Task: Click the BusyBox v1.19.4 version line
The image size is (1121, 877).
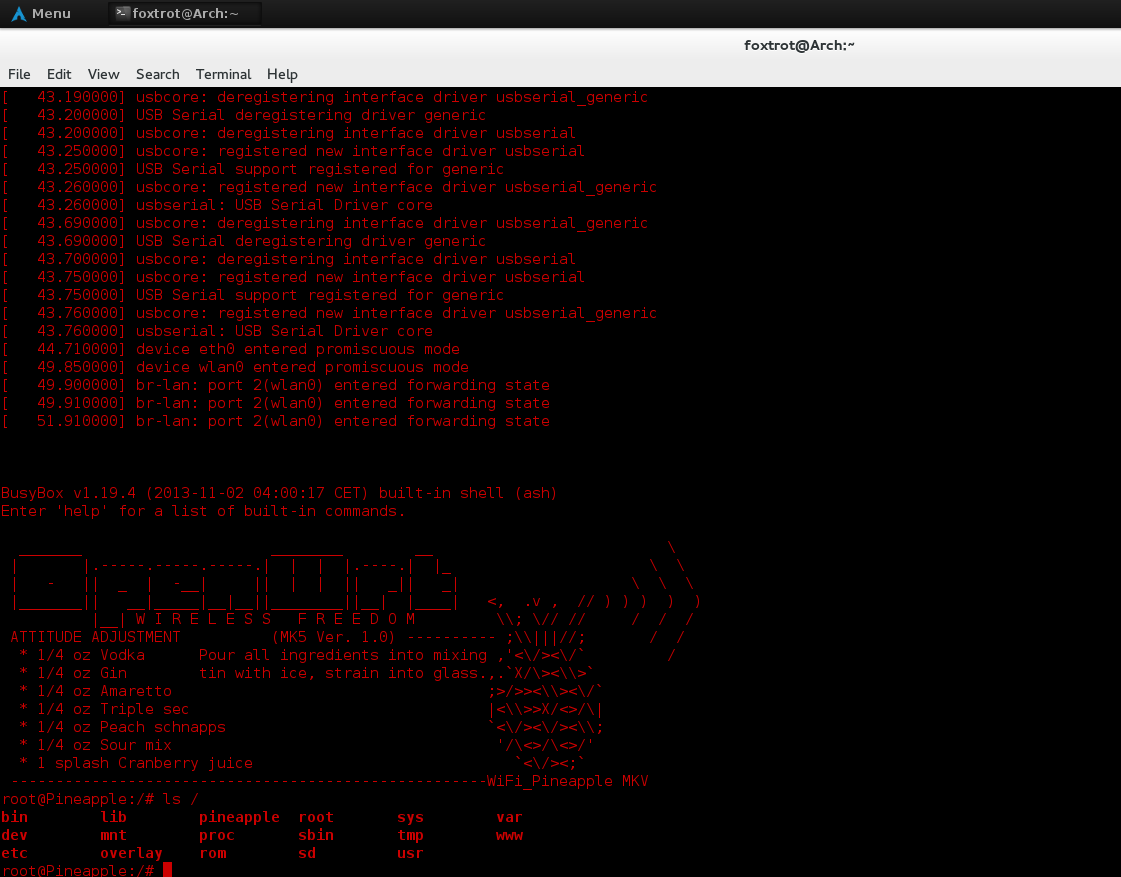Action: pyautogui.click(x=279, y=493)
